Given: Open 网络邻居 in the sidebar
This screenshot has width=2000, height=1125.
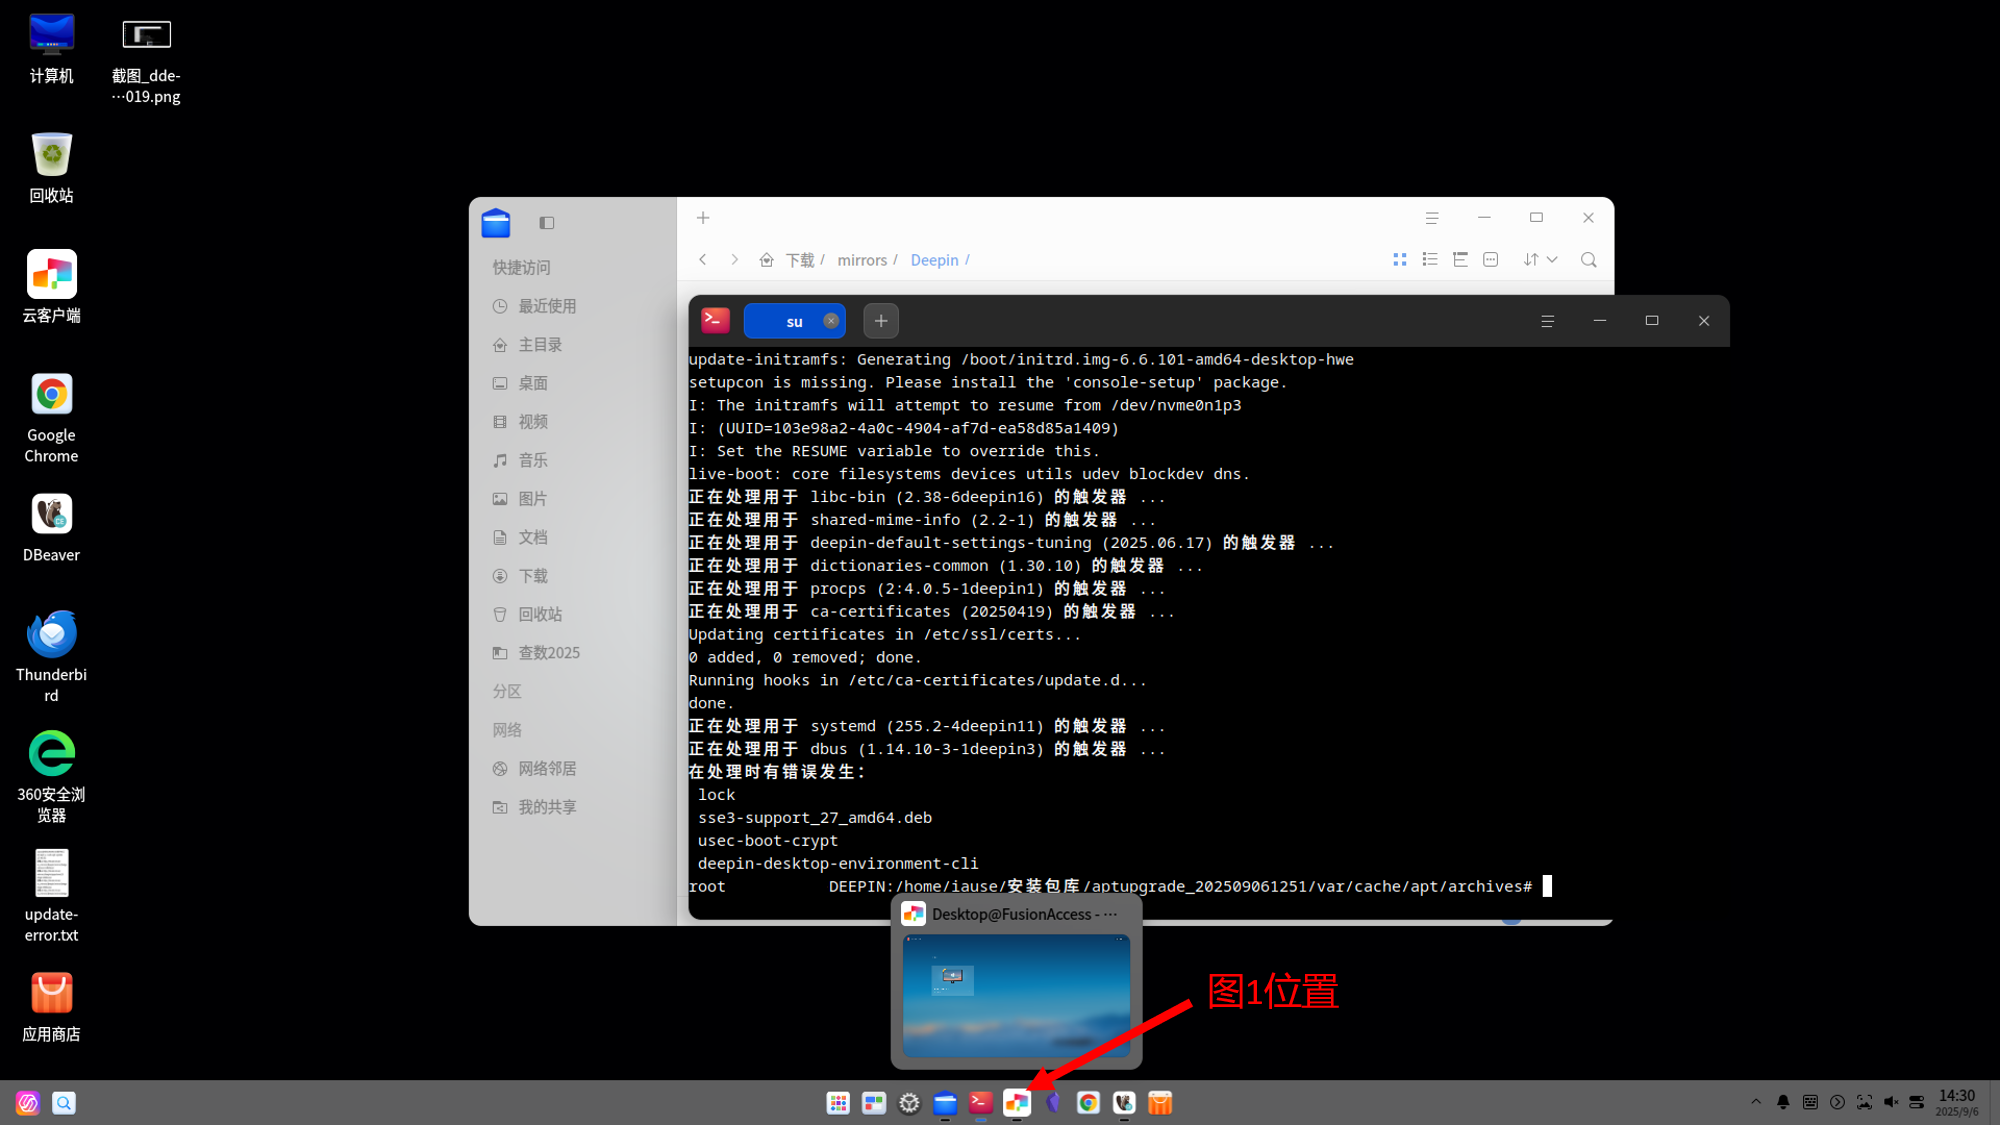Looking at the screenshot, I should click(x=576, y=769).
